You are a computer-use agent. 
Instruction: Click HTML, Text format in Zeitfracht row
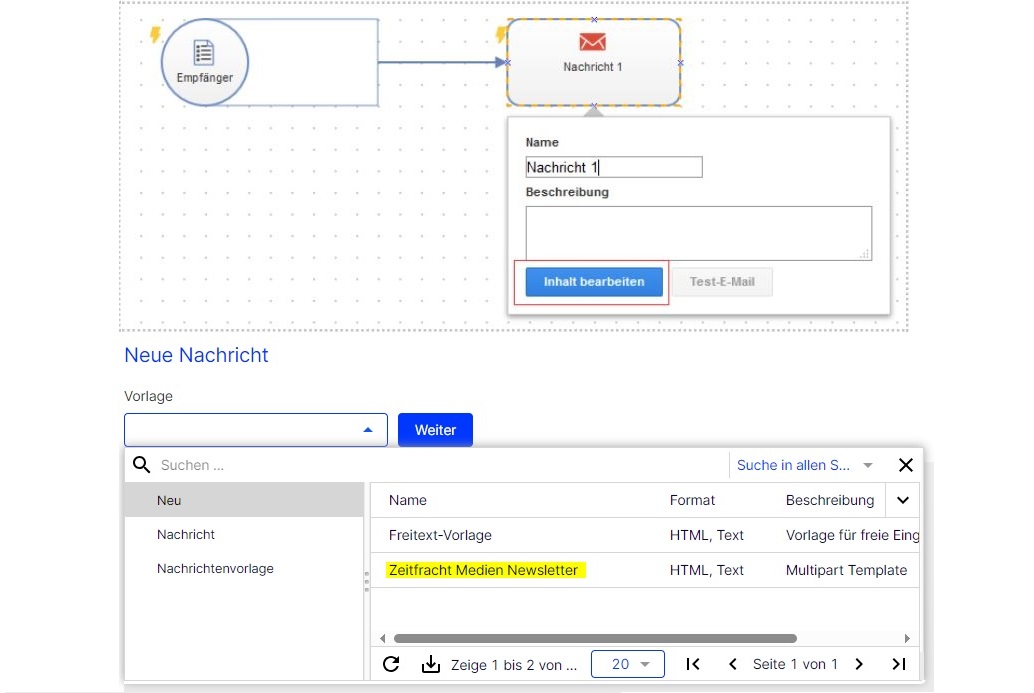(706, 570)
